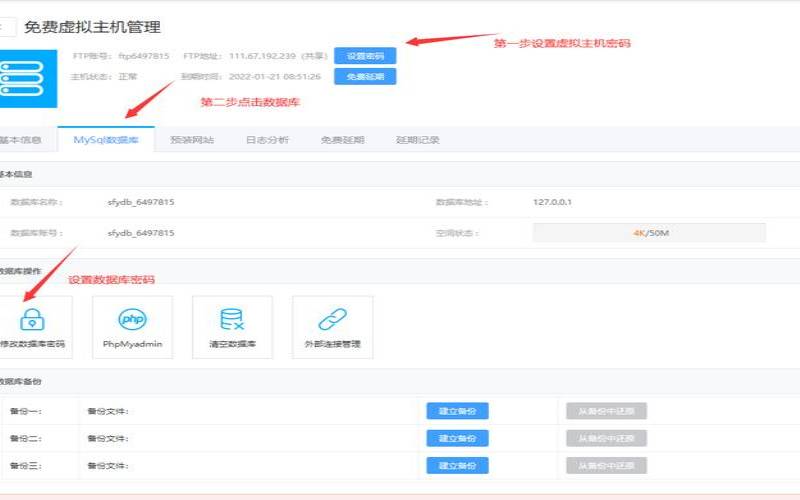Restore from backup in 备份二 row

pos(606,438)
